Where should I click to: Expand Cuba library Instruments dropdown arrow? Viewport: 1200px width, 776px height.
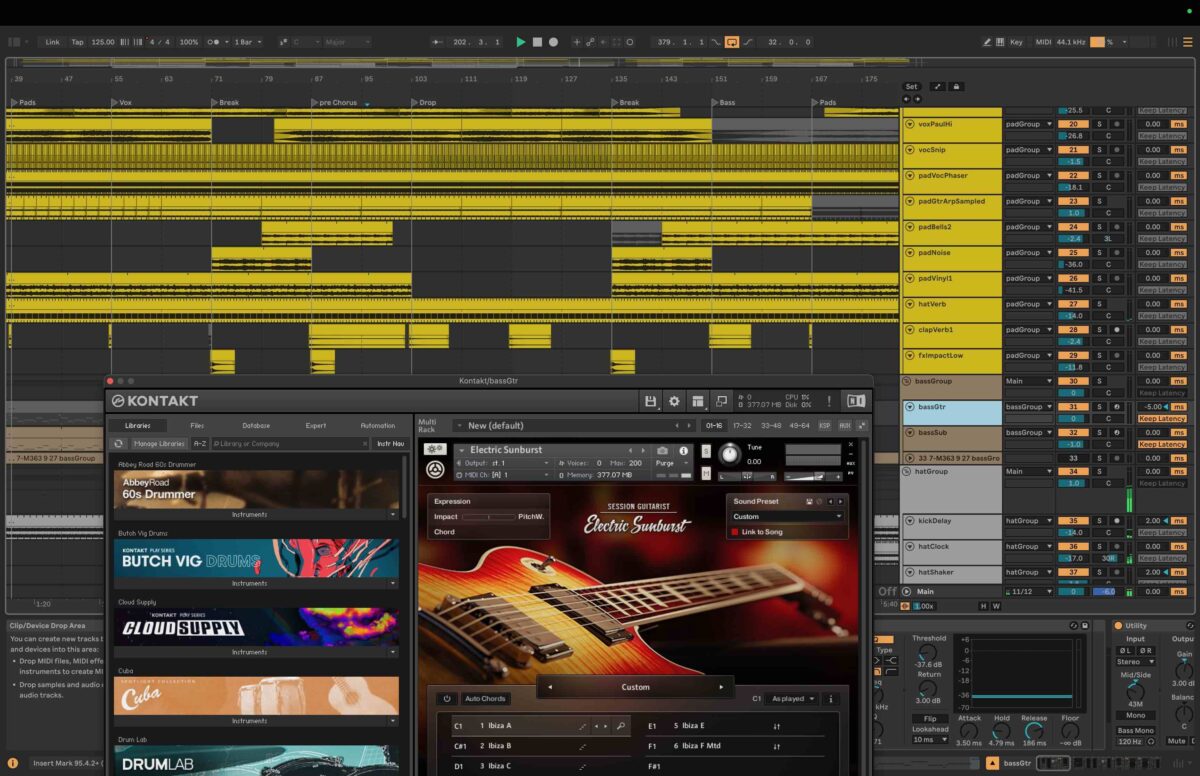(393, 721)
